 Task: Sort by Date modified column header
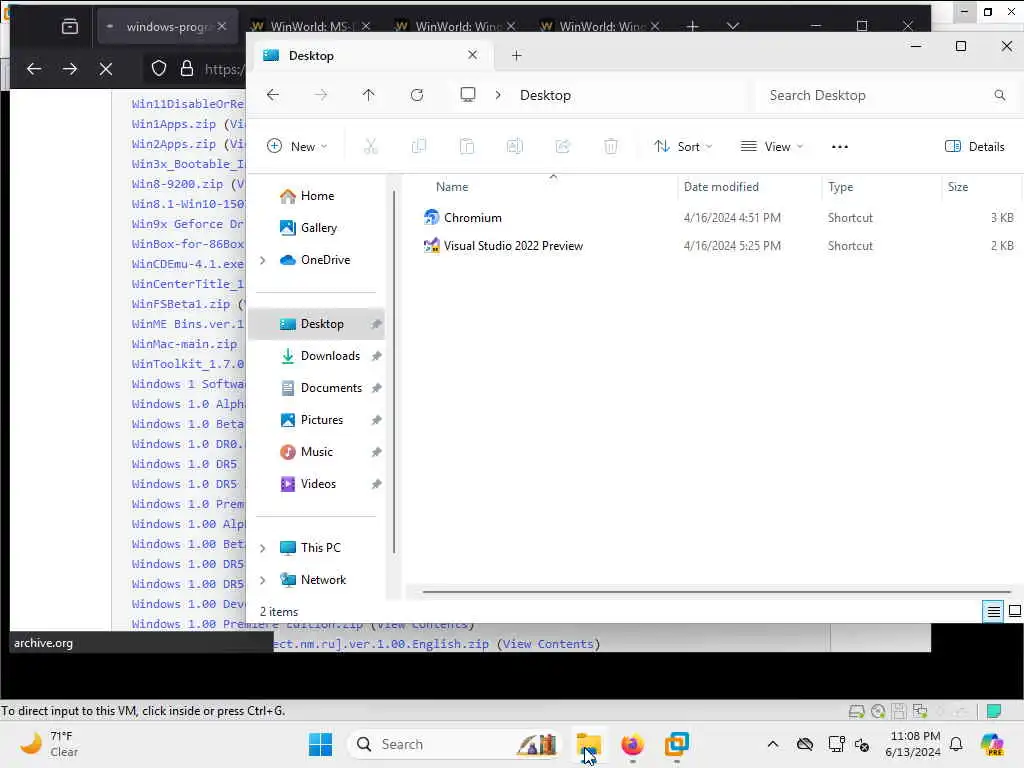[721, 187]
